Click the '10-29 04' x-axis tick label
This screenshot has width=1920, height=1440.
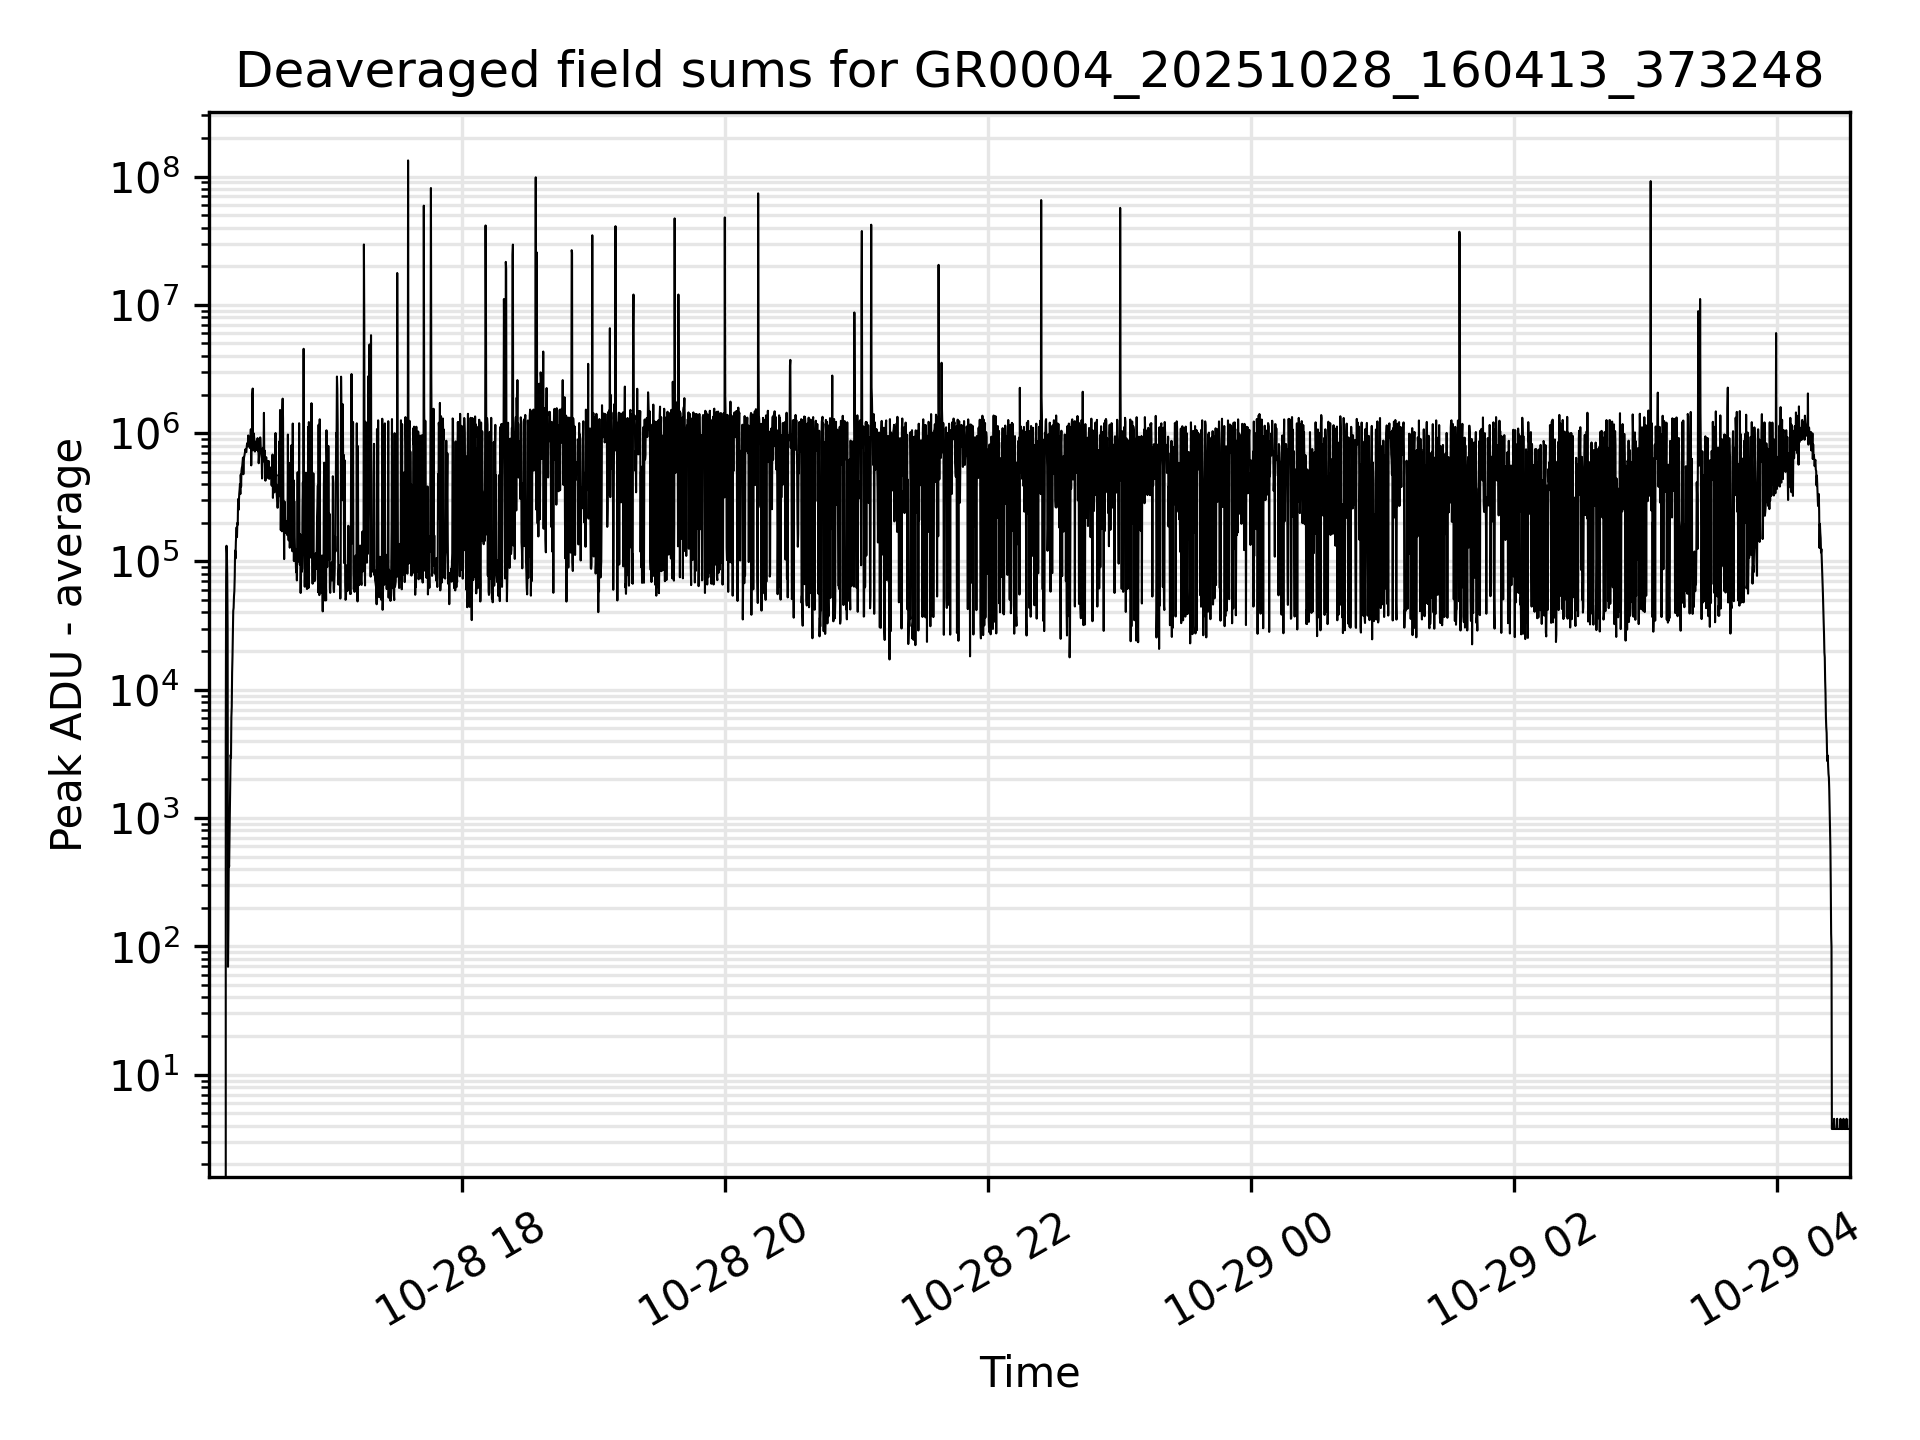click(x=1775, y=1269)
